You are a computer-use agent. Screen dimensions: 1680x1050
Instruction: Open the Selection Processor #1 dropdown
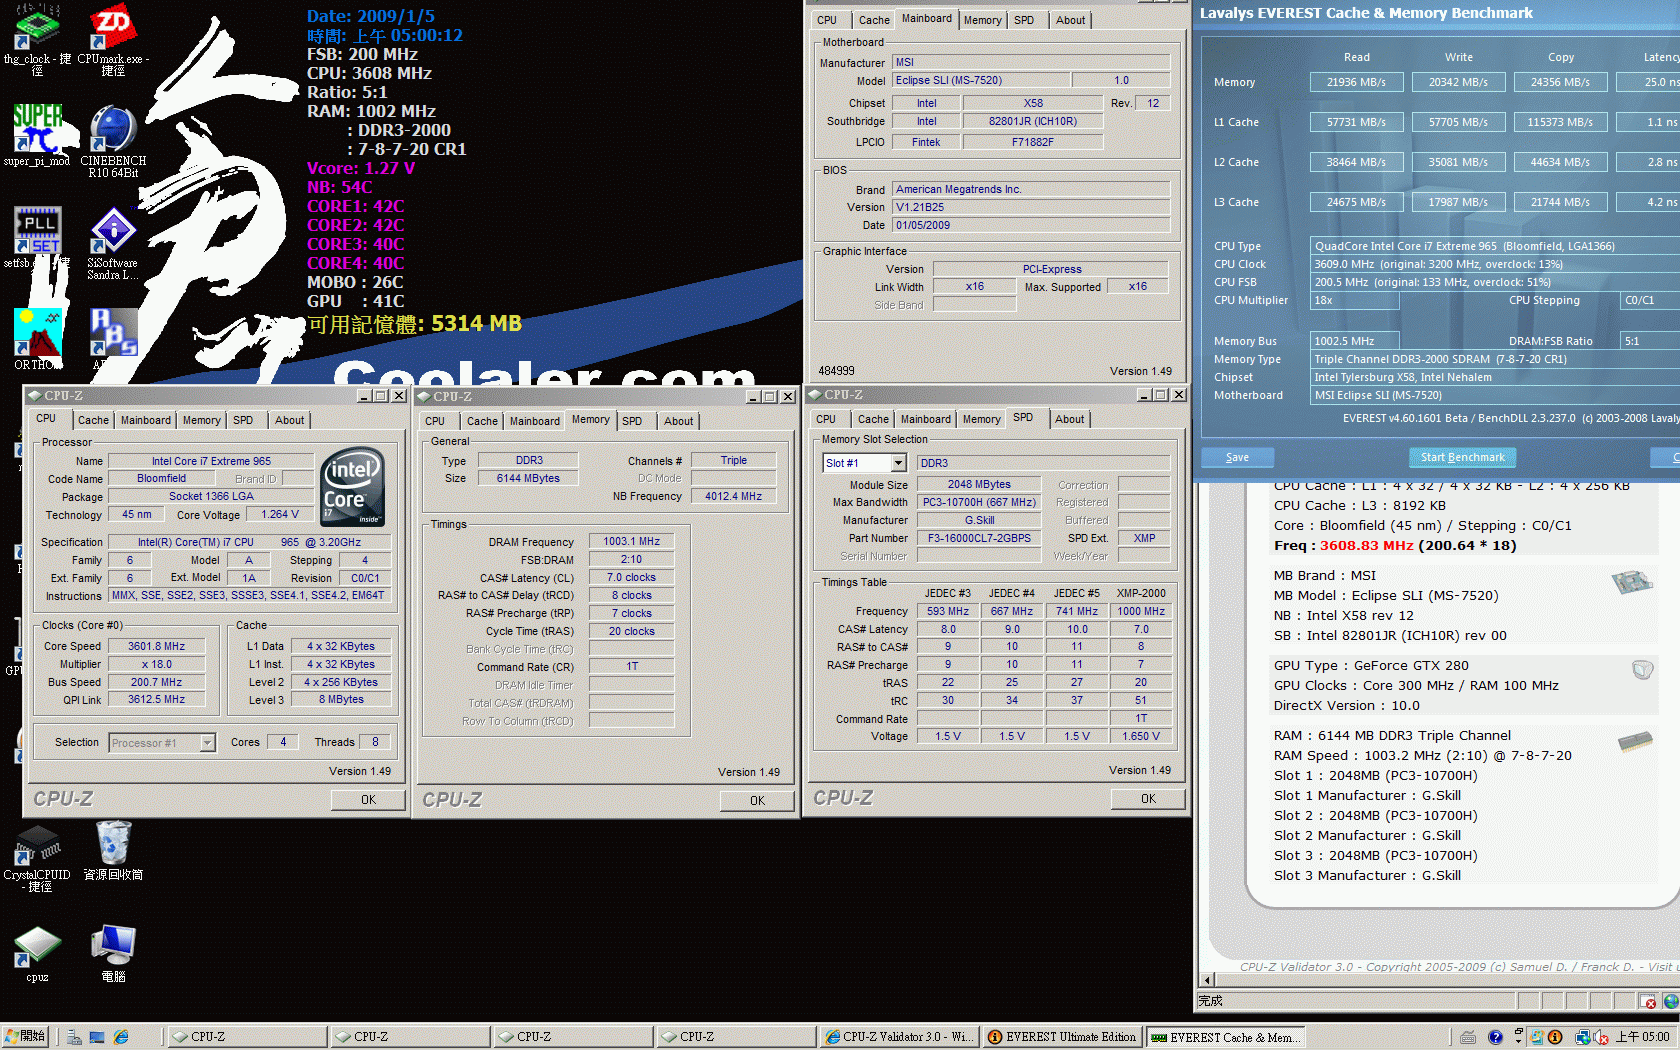[207, 743]
